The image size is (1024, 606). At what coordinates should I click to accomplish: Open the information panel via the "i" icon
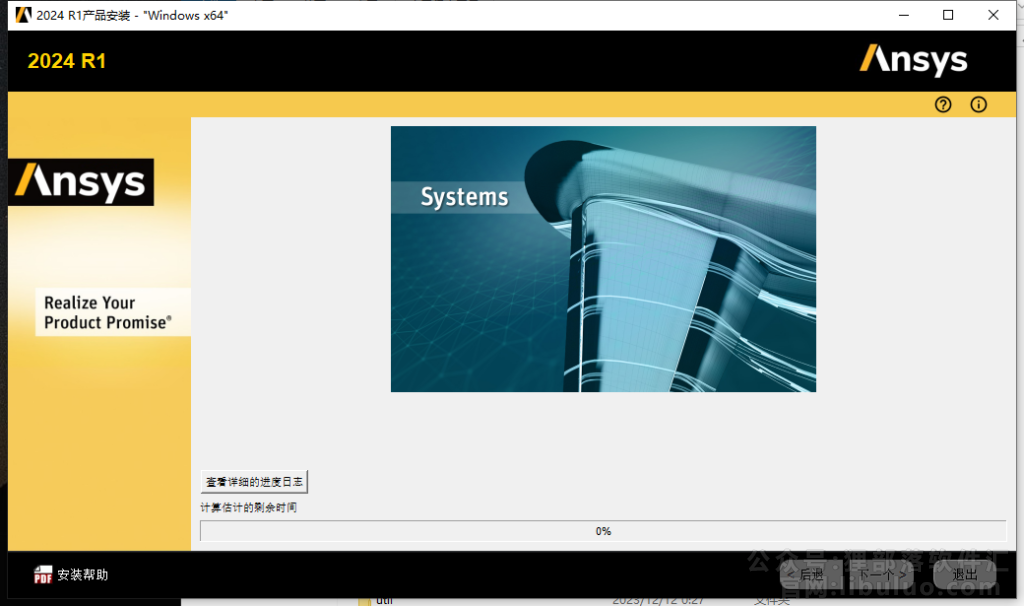tap(978, 104)
